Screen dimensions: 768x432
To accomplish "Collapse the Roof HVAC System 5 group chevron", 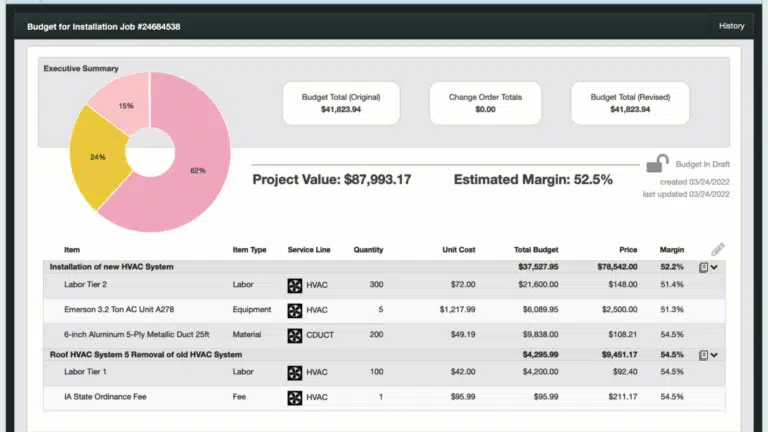I will [x=715, y=354].
